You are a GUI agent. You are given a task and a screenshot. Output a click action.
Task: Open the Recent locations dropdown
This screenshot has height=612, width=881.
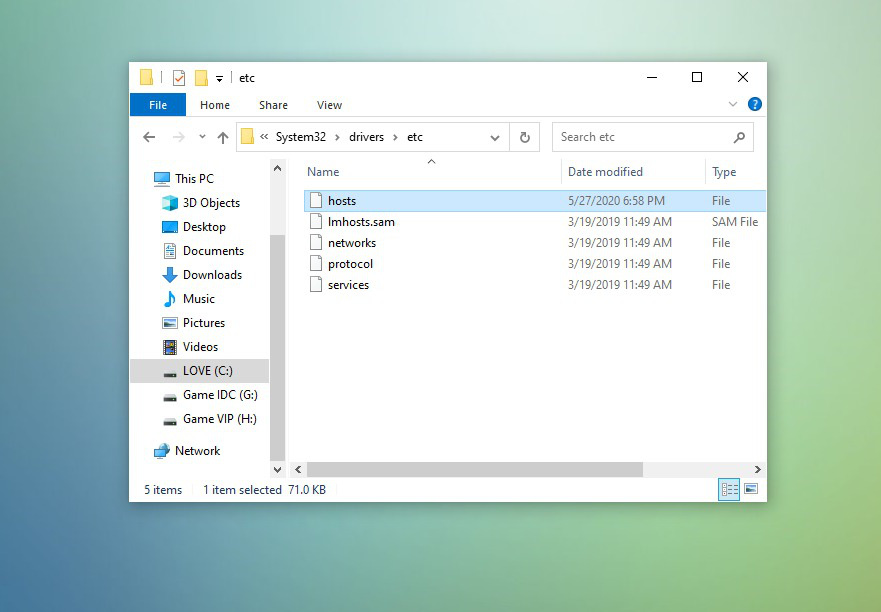click(202, 137)
